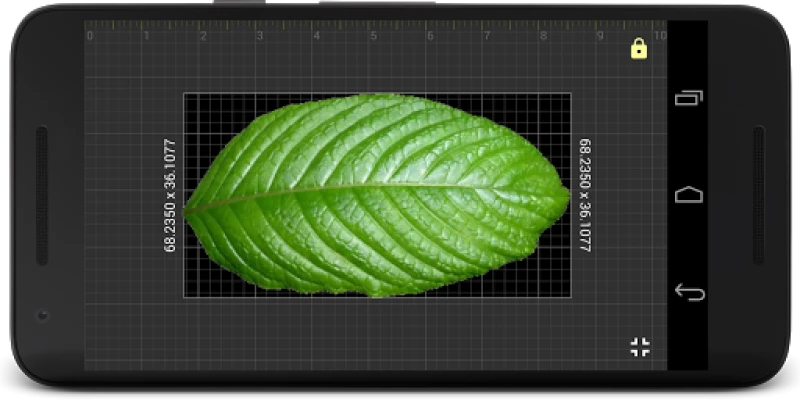Click the 8 mark on the ruler
The width and height of the screenshot is (800, 400).
[543, 36]
